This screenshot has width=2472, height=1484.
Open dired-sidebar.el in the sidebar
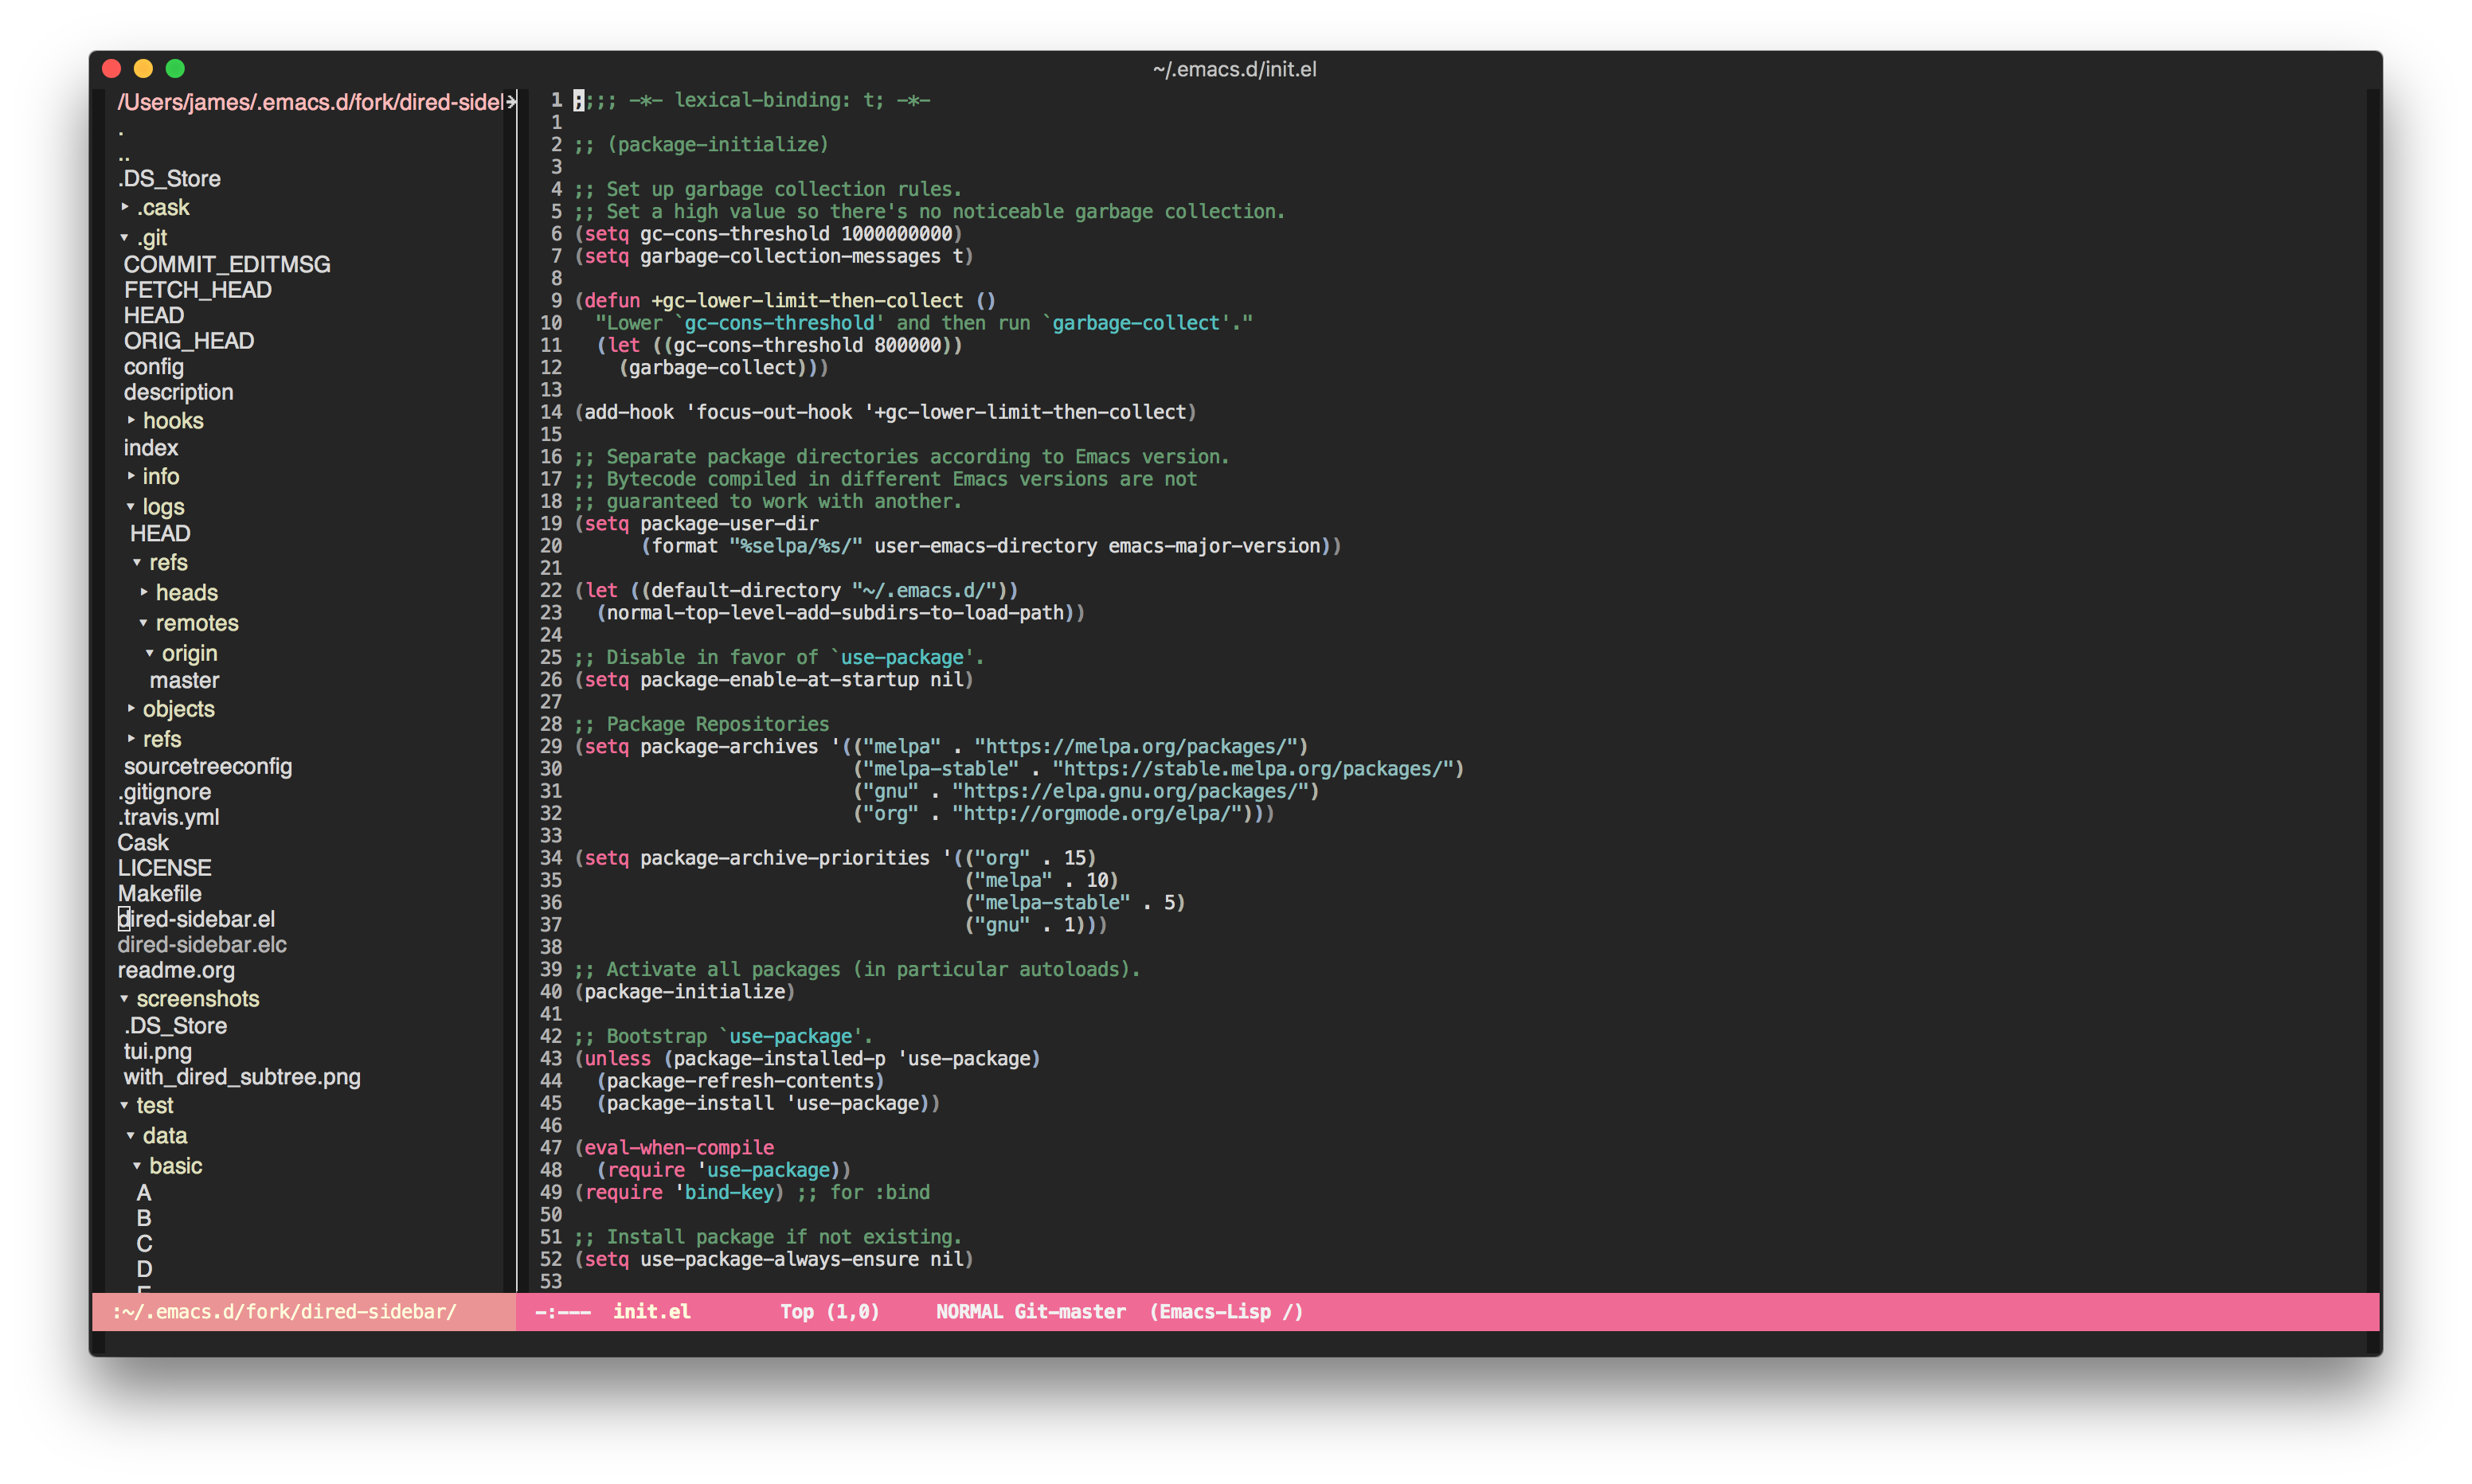pyautogui.click(x=197, y=919)
